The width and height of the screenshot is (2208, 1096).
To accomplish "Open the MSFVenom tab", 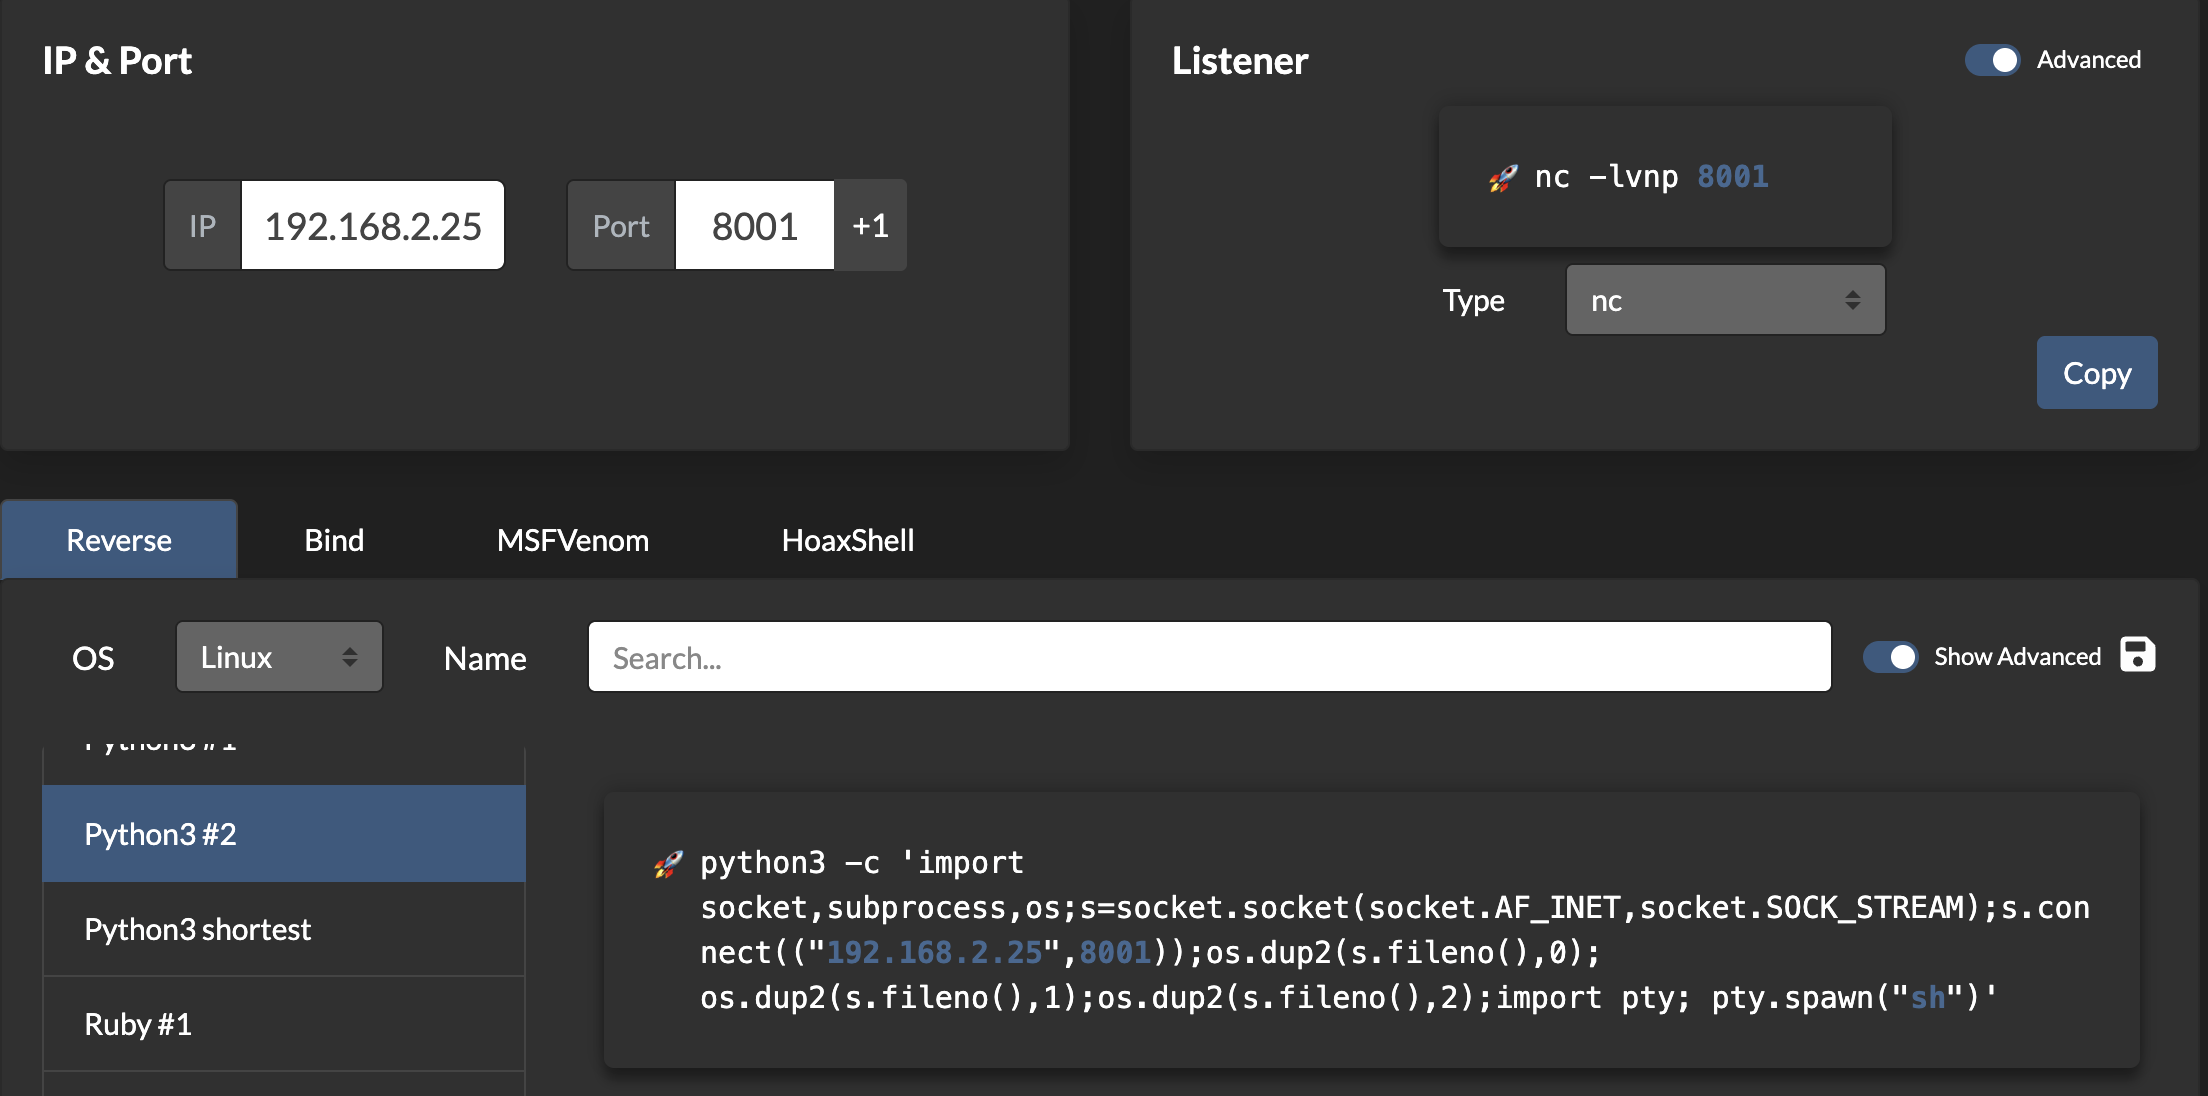I will click(x=572, y=539).
